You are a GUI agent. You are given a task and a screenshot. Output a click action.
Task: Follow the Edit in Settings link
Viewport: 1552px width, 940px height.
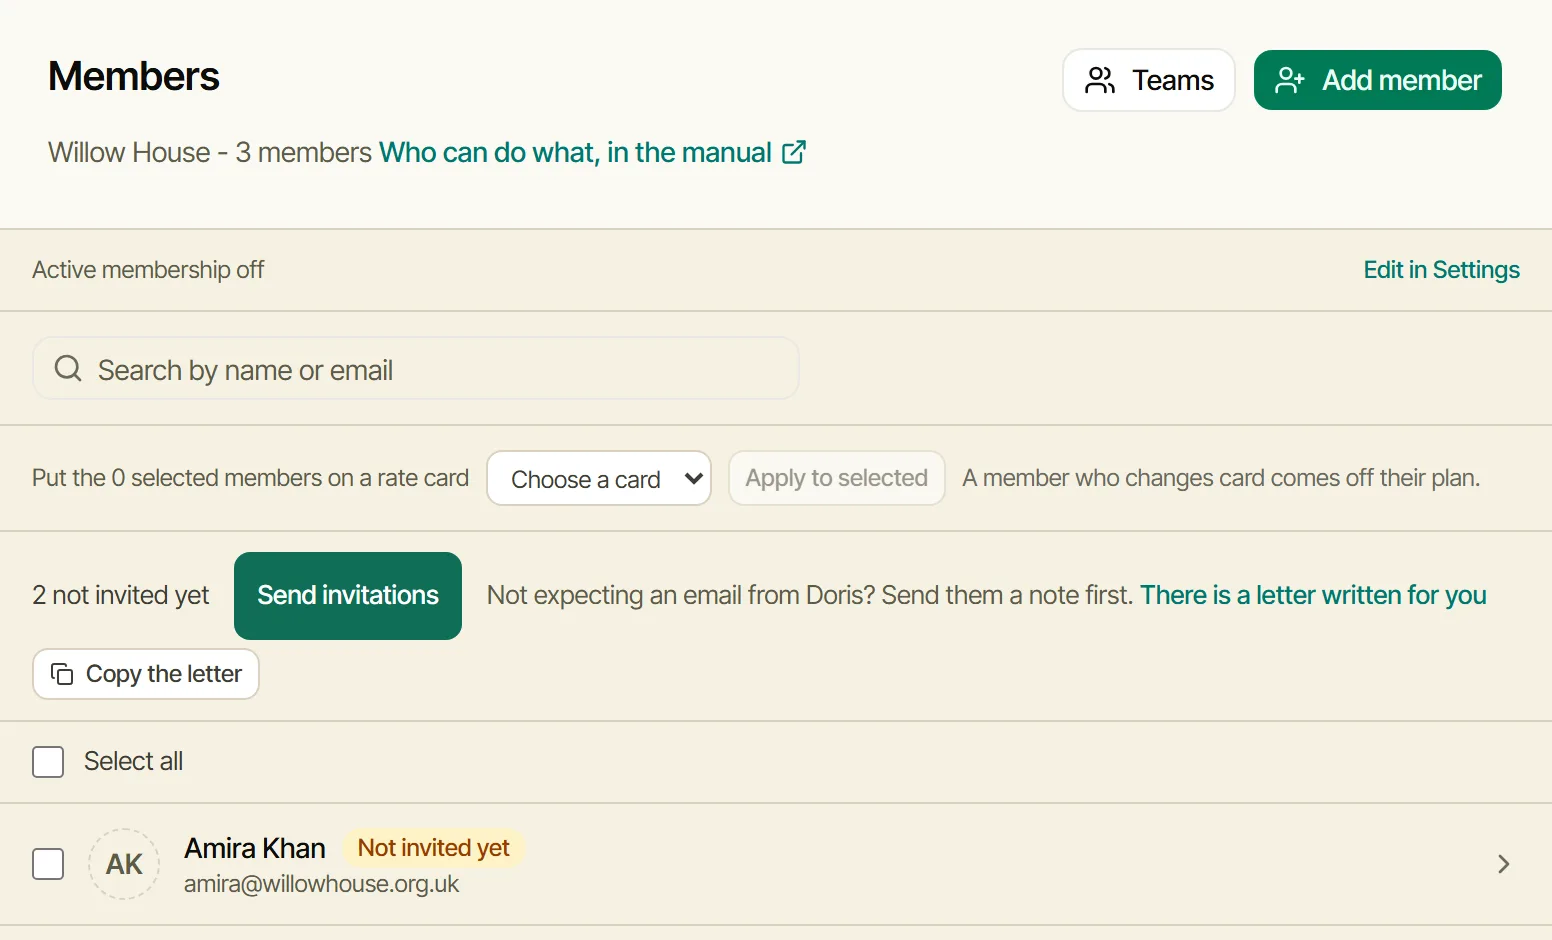pyautogui.click(x=1441, y=270)
